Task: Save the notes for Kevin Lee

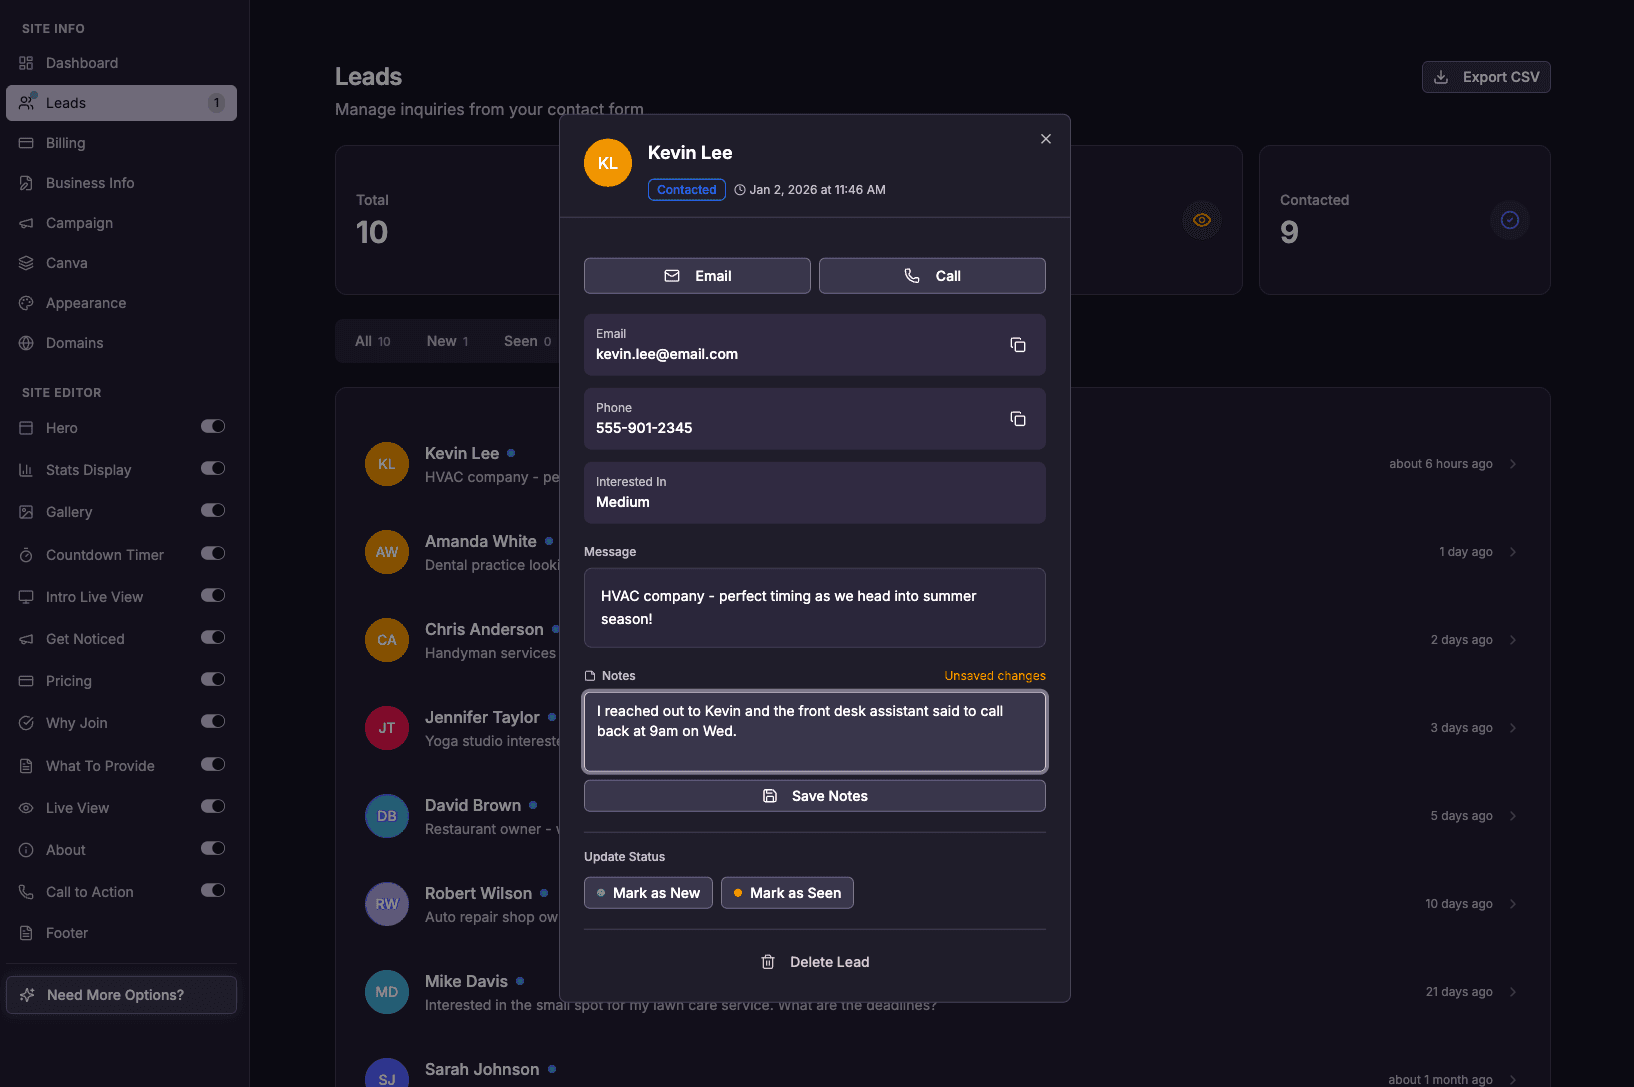Action: [x=814, y=795]
